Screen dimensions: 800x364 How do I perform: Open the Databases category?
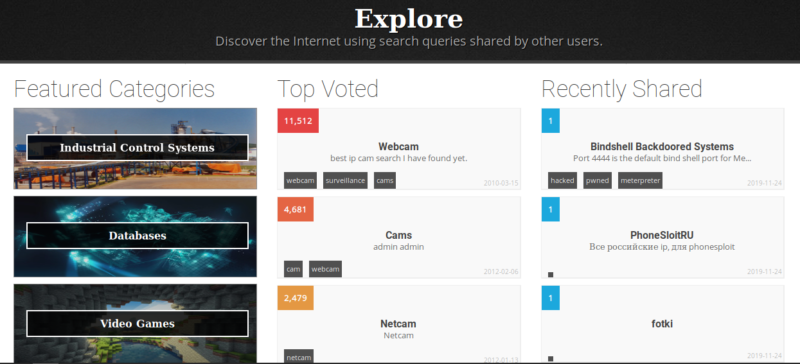coord(135,236)
